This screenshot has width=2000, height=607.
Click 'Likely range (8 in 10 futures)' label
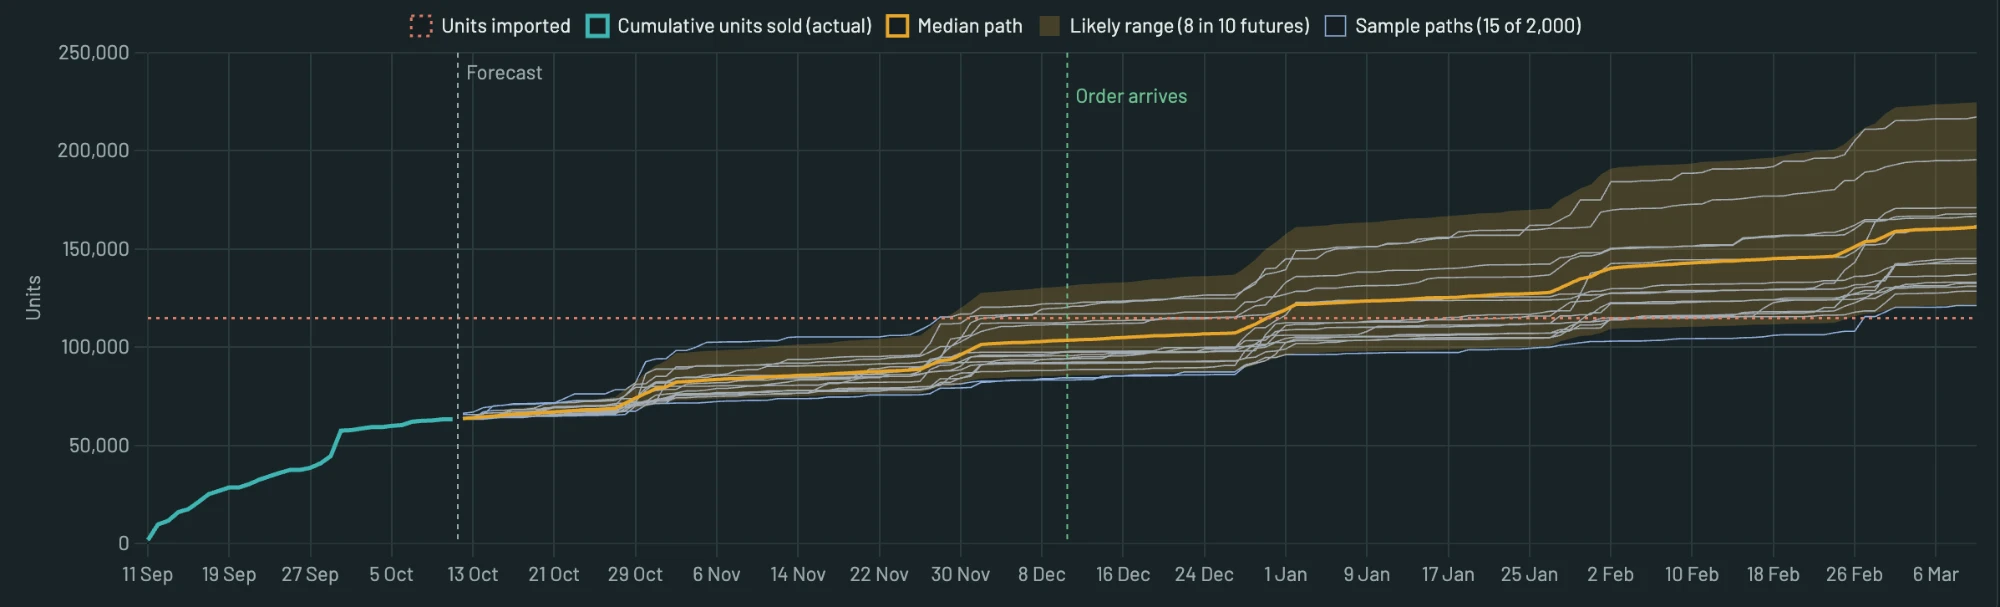pos(1189,26)
